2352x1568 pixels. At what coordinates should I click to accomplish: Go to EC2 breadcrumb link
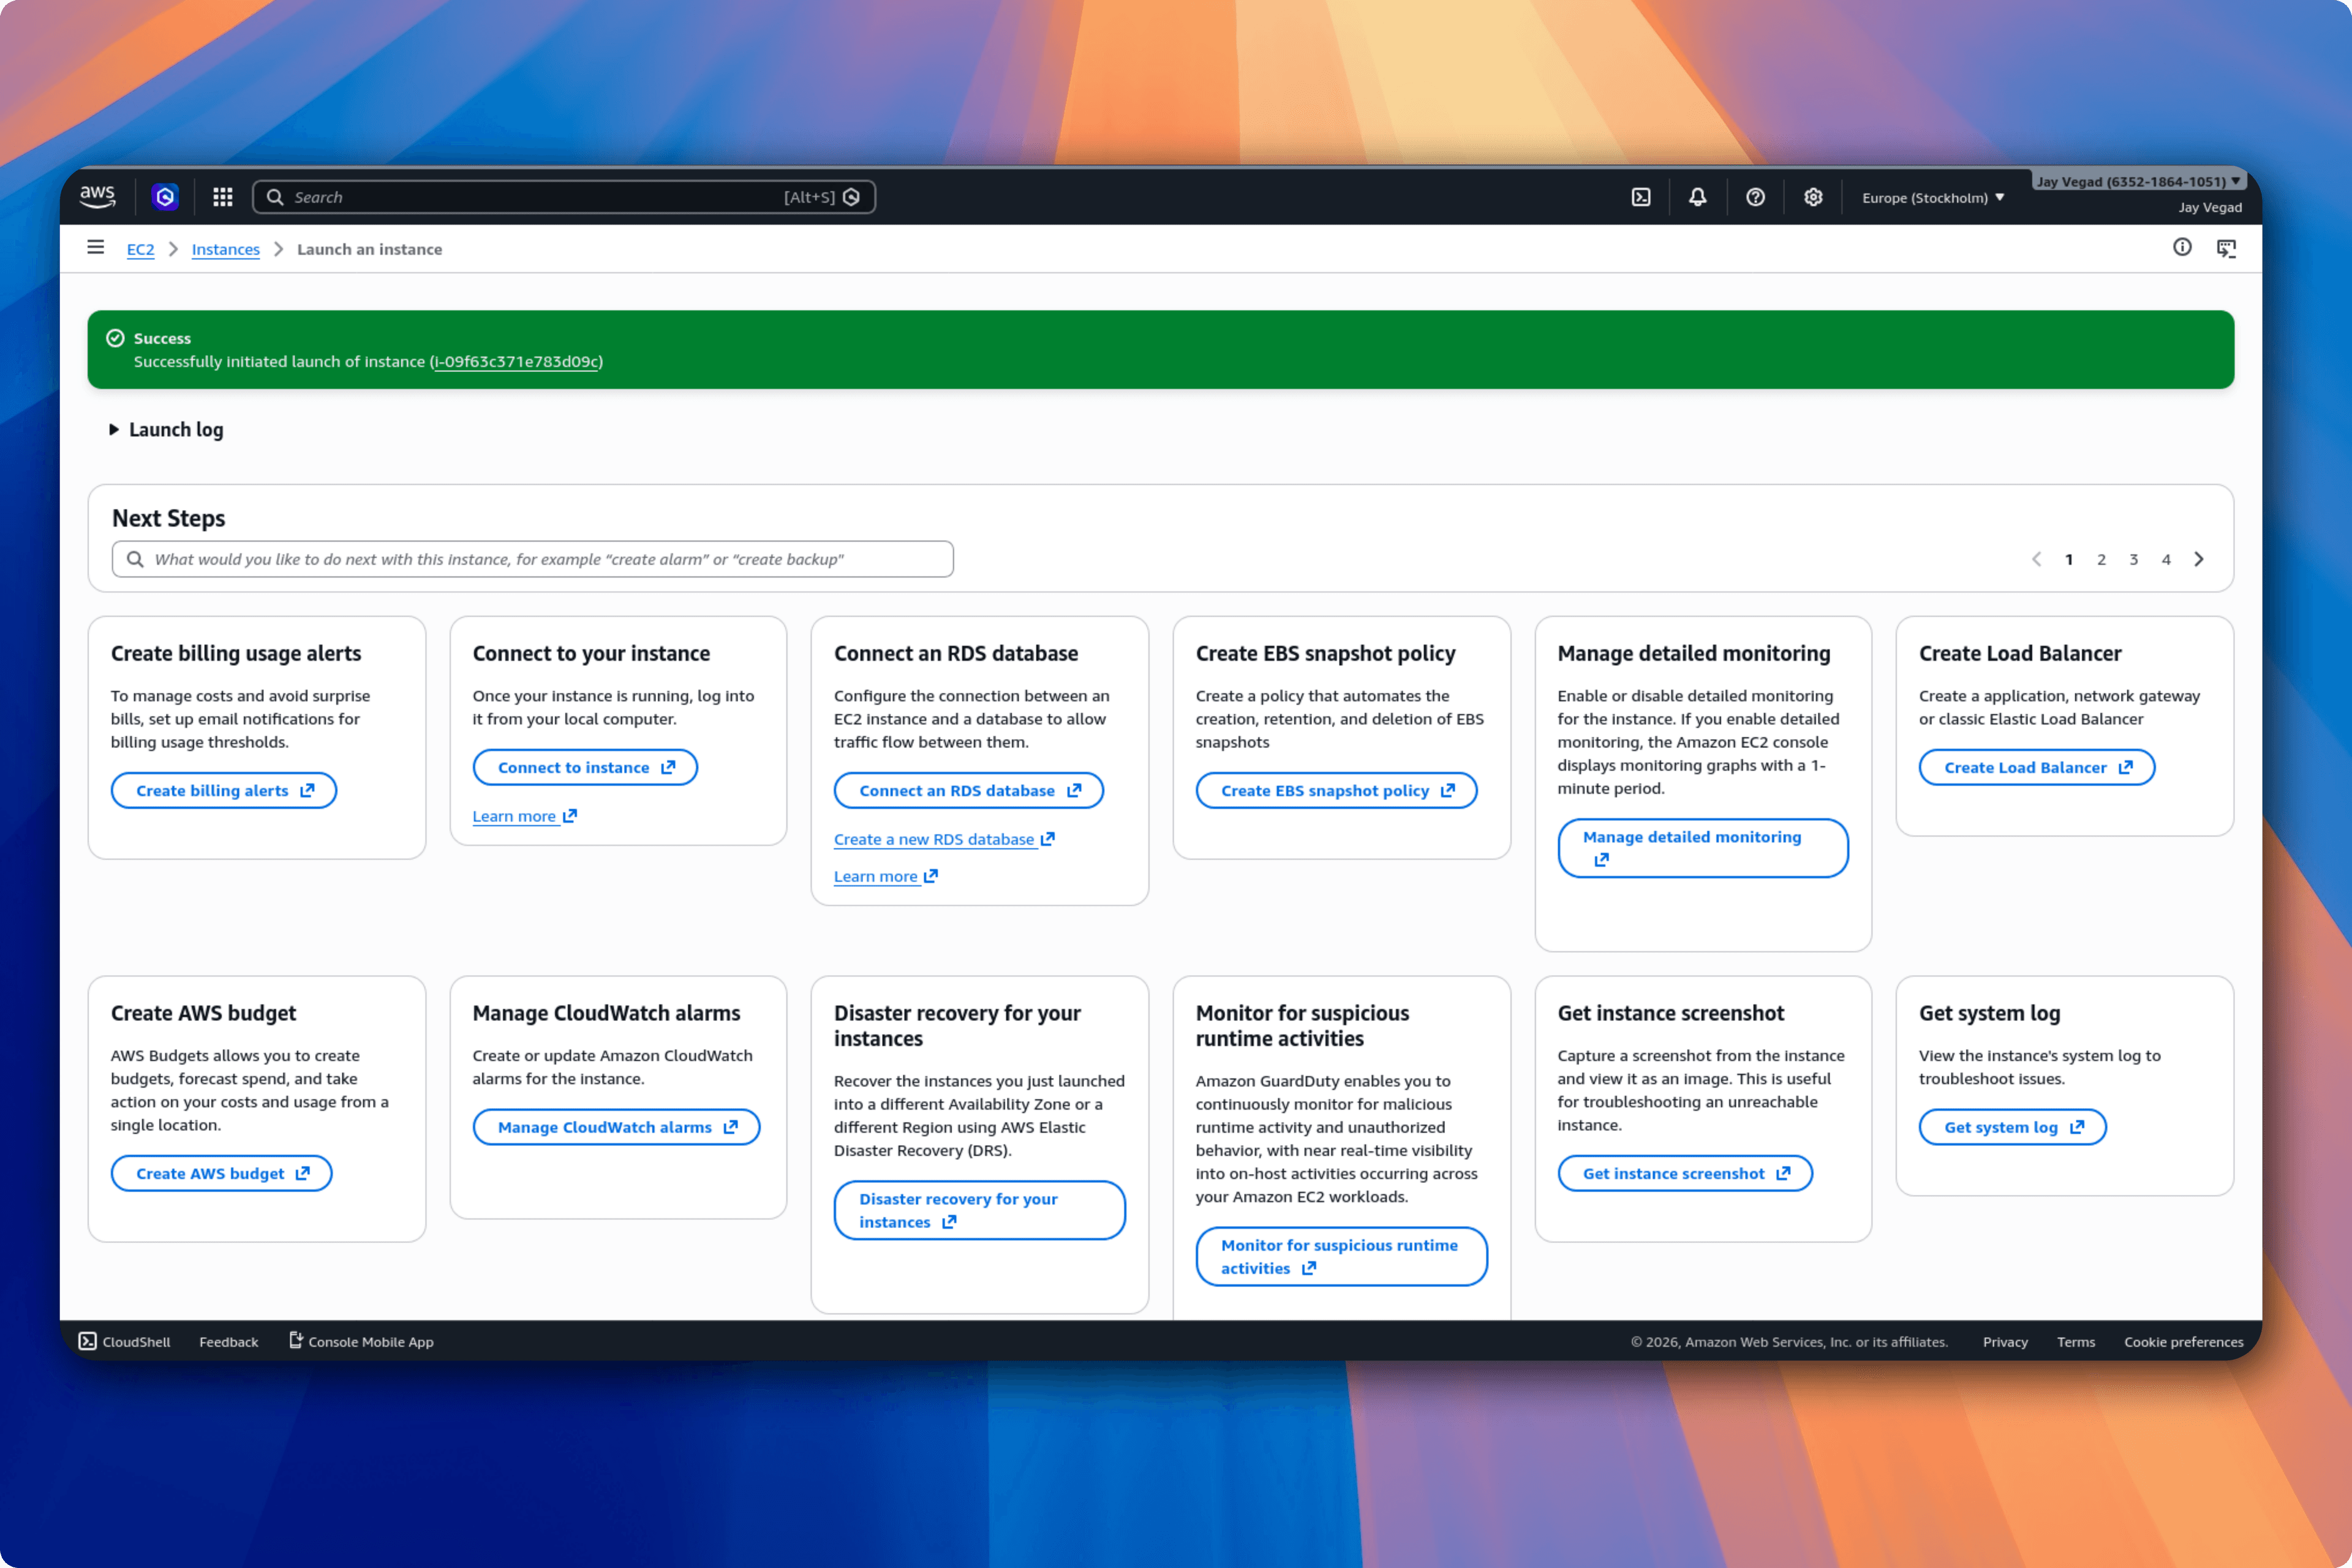pyautogui.click(x=141, y=250)
